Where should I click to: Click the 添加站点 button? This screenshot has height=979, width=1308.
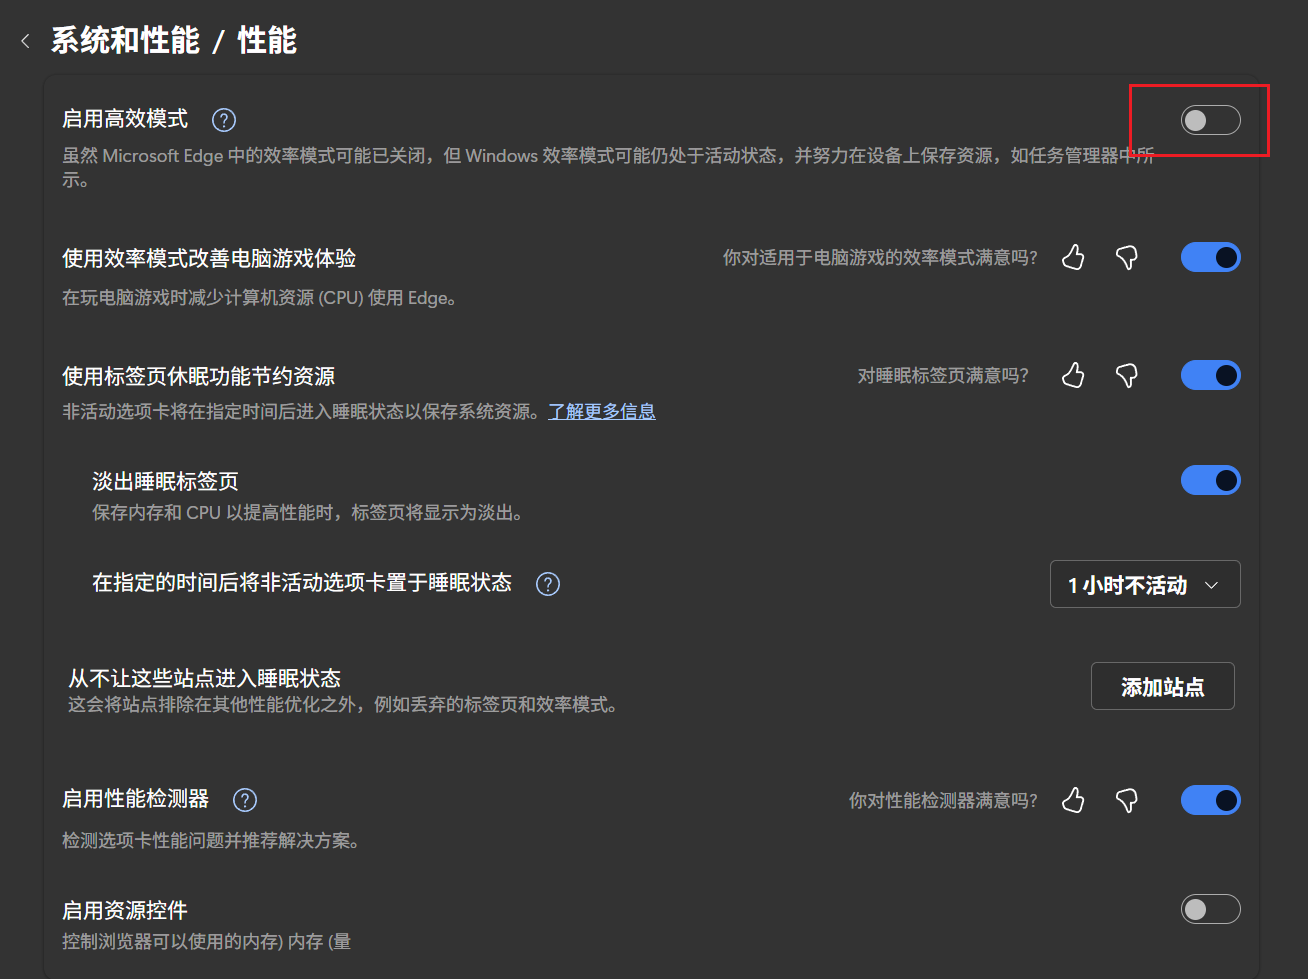[1163, 686]
